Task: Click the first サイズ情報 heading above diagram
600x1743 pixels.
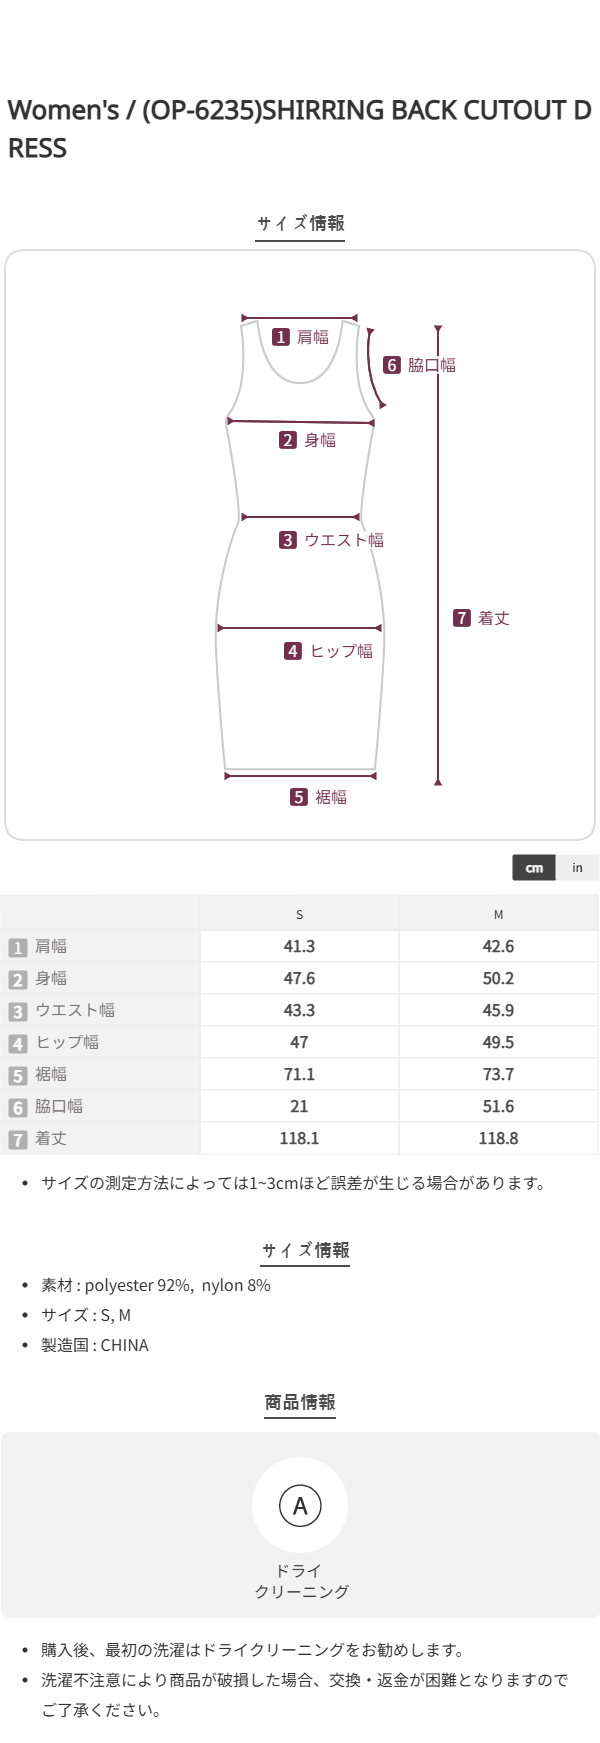Action: [x=300, y=224]
